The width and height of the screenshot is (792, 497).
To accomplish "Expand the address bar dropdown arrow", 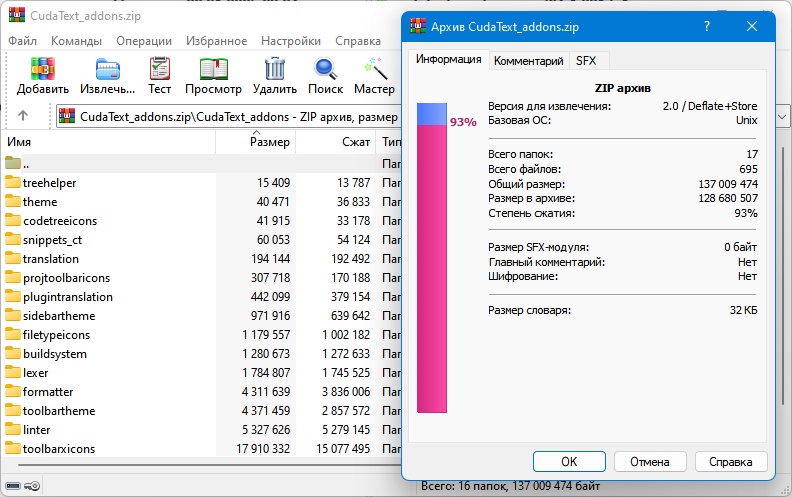I will (x=782, y=117).
